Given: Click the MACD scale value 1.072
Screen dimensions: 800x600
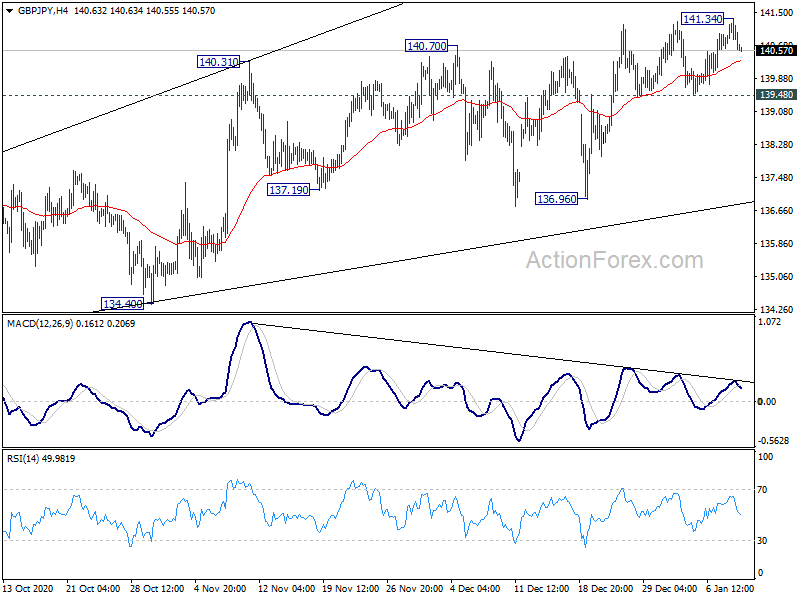Looking at the screenshot, I should click(x=769, y=322).
